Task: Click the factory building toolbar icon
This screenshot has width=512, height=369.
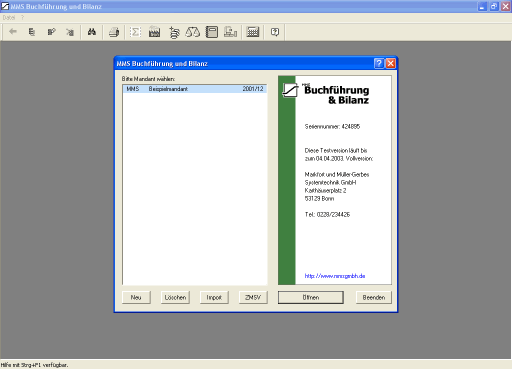Action: click(154, 32)
